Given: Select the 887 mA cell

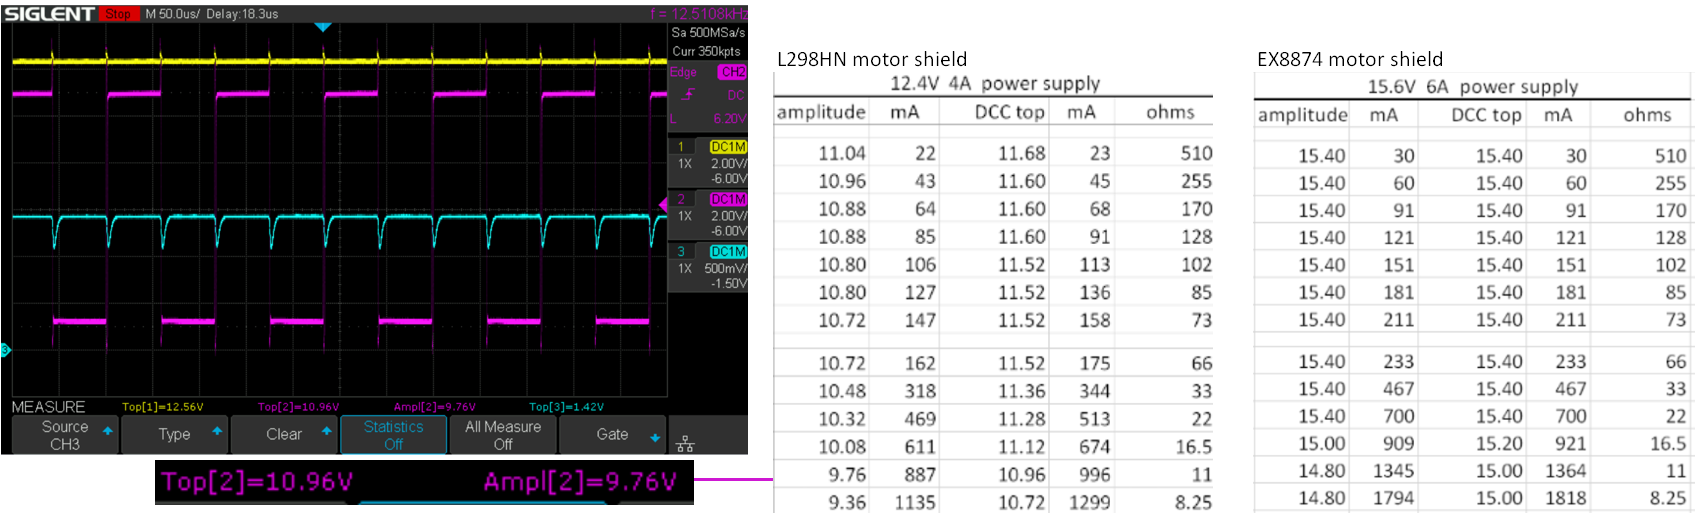Looking at the screenshot, I should (x=918, y=475).
